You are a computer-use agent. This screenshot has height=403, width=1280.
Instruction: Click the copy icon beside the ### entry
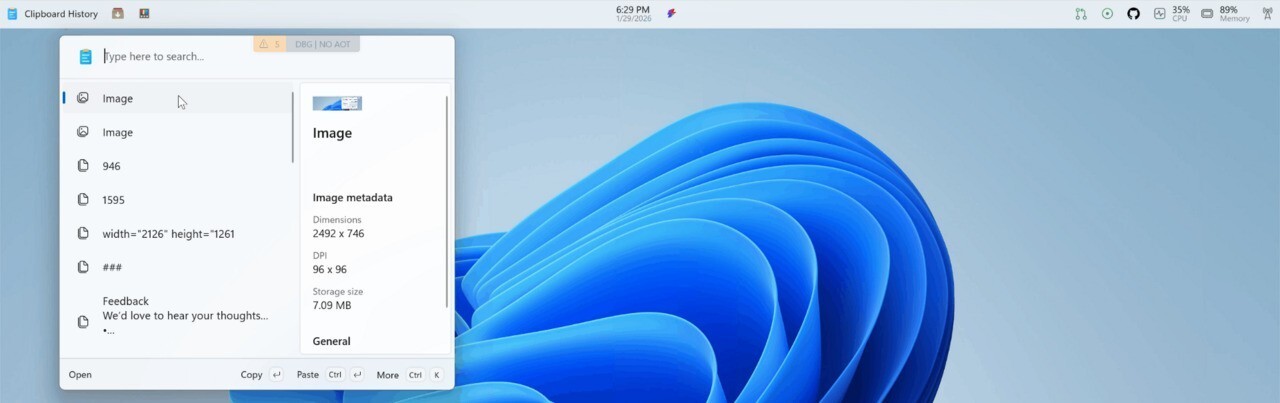[x=83, y=267]
